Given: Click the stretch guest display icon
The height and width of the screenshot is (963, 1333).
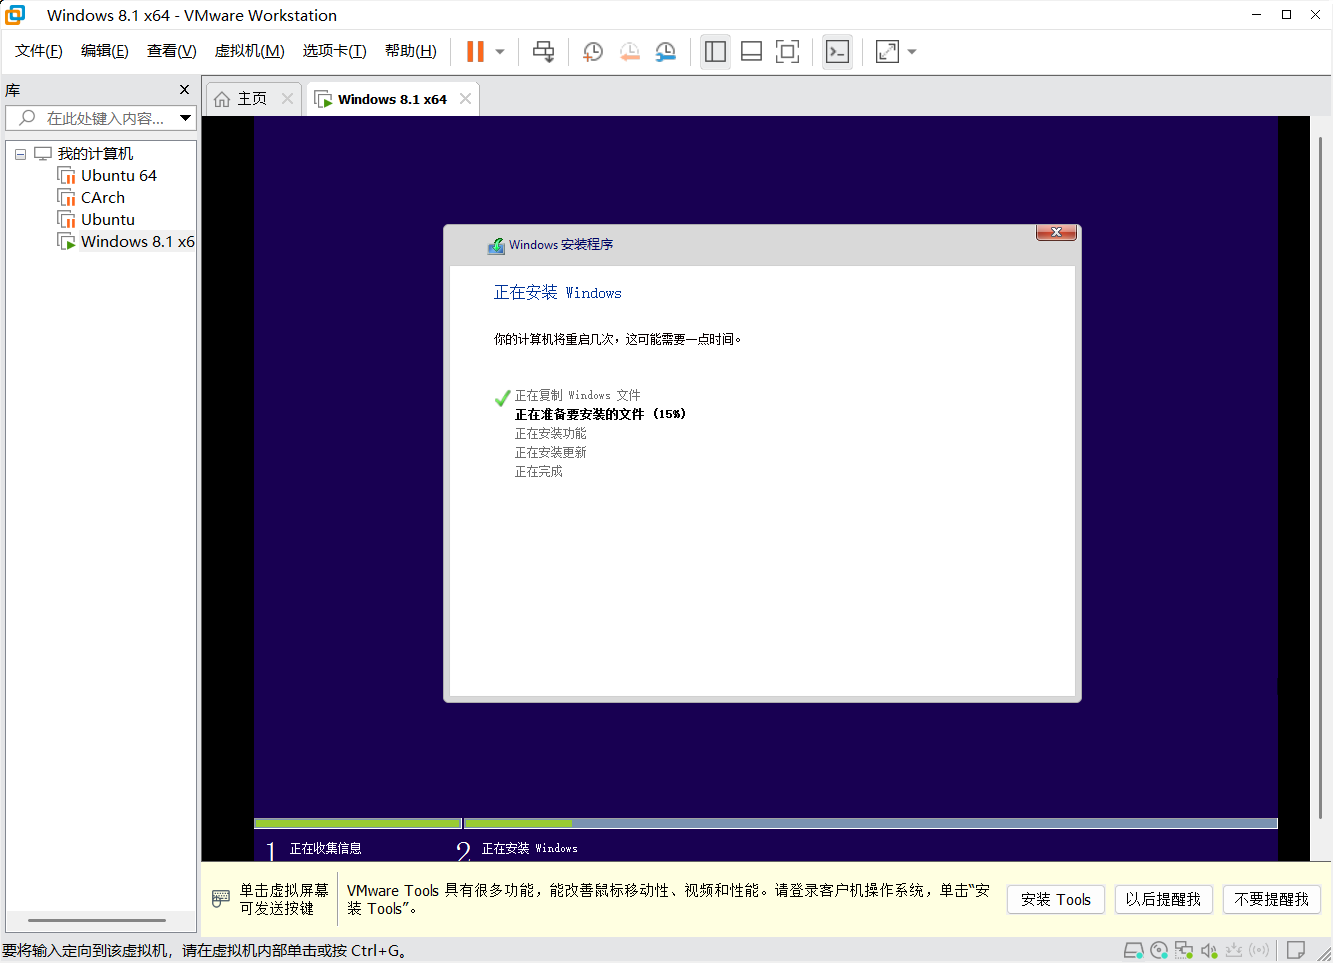Looking at the screenshot, I should [887, 52].
